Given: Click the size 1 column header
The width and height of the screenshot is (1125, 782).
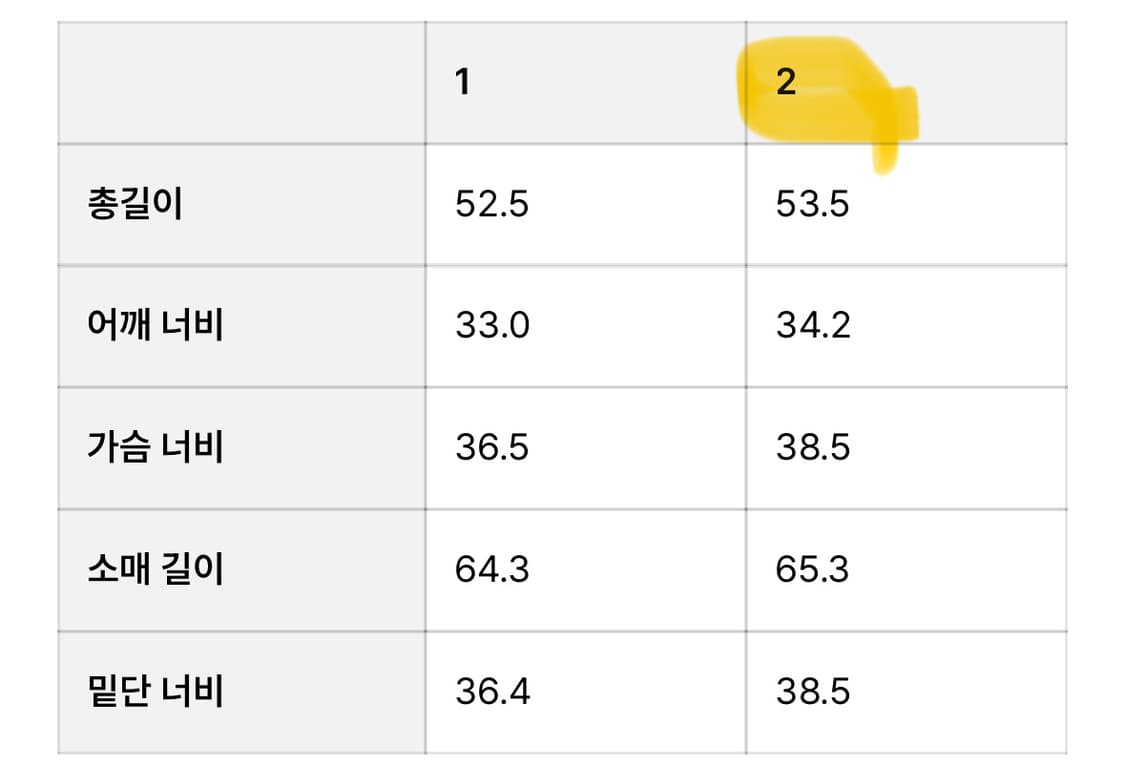Looking at the screenshot, I should pyautogui.click(x=462, y=83).
